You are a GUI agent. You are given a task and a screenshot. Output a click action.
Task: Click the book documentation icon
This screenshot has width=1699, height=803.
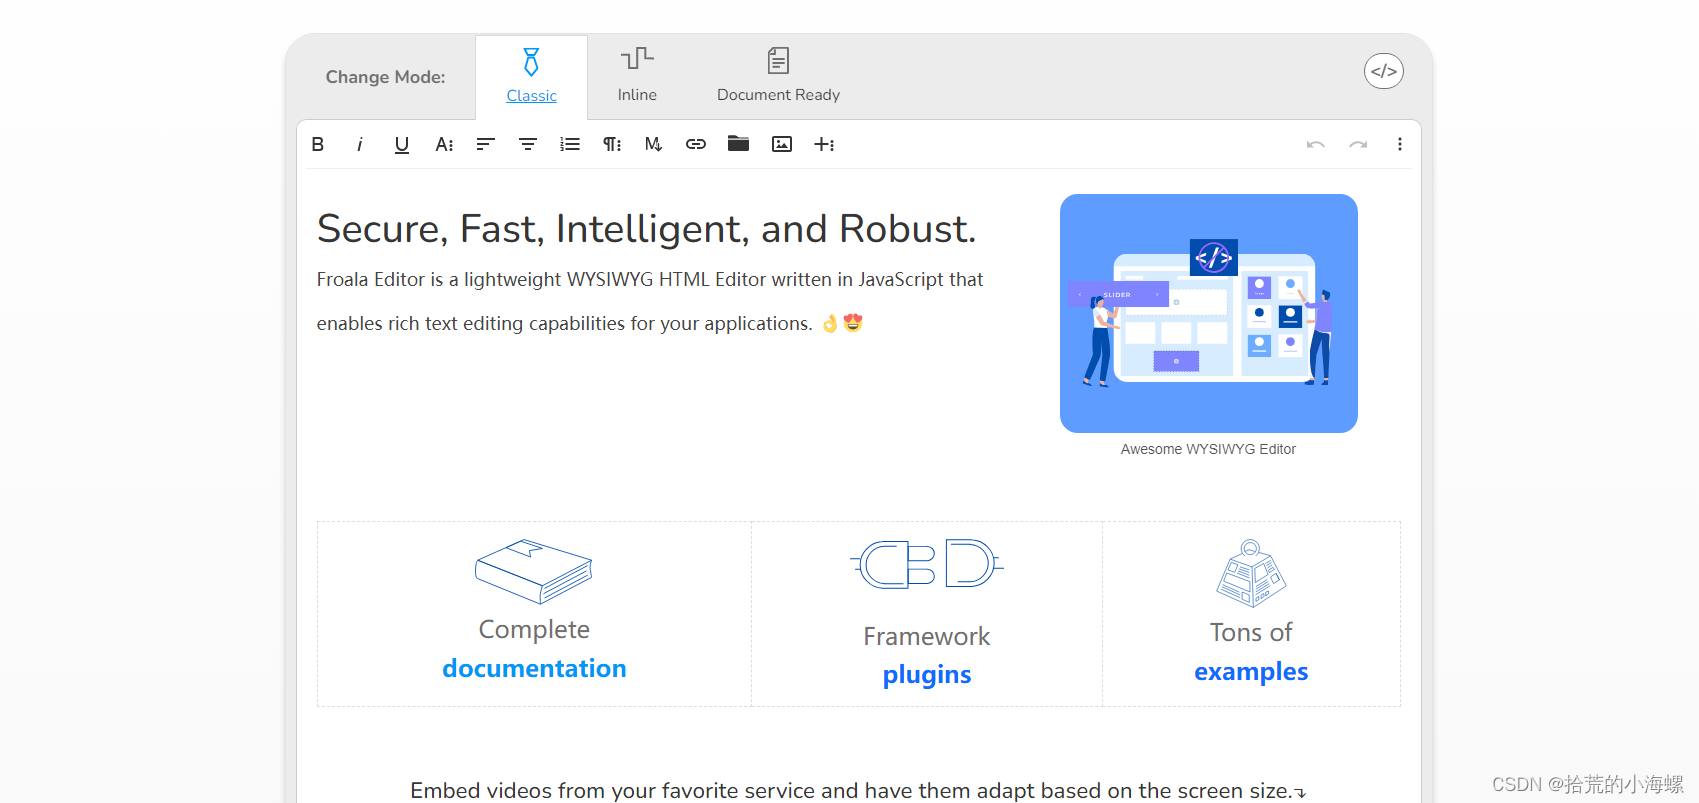534,572
